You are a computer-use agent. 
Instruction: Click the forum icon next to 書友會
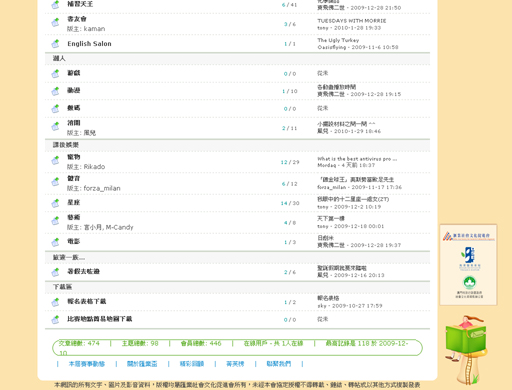coord(55,22)
